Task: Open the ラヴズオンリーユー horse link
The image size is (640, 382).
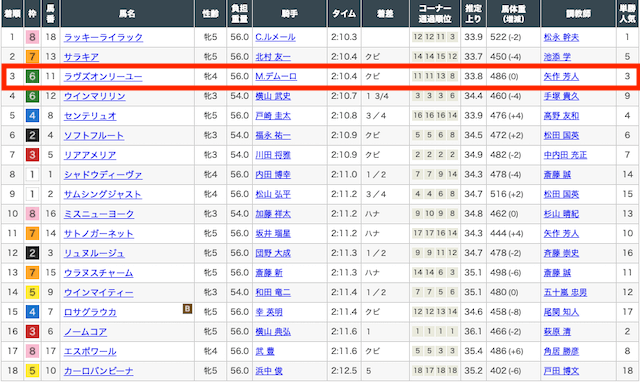Action: coord(103,77)
